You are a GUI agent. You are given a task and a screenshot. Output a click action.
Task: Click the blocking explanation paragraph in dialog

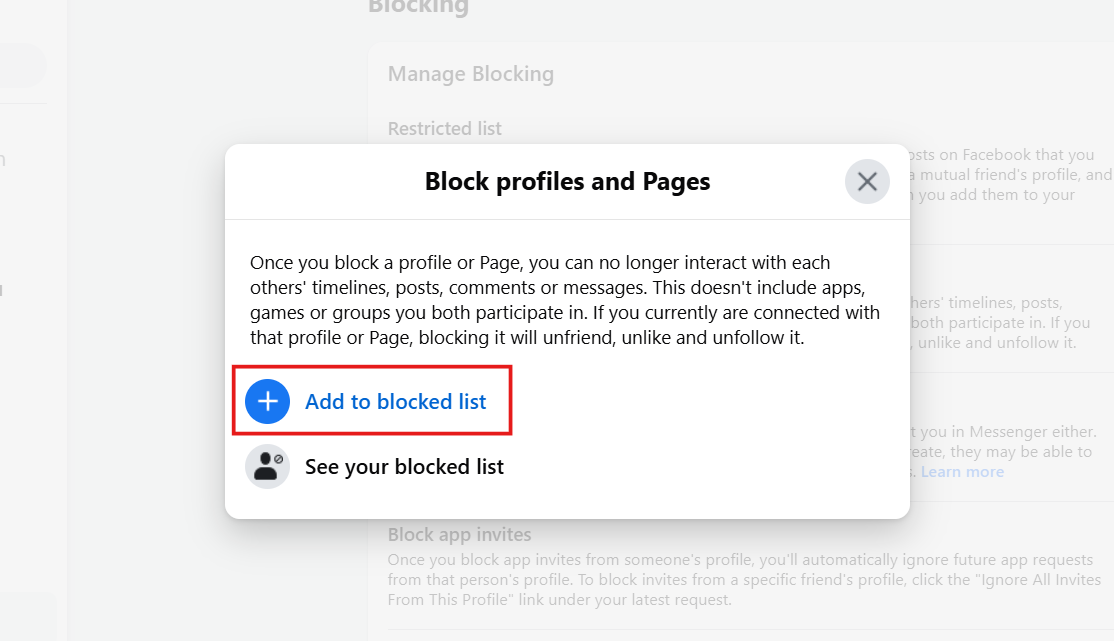[565, 301]
